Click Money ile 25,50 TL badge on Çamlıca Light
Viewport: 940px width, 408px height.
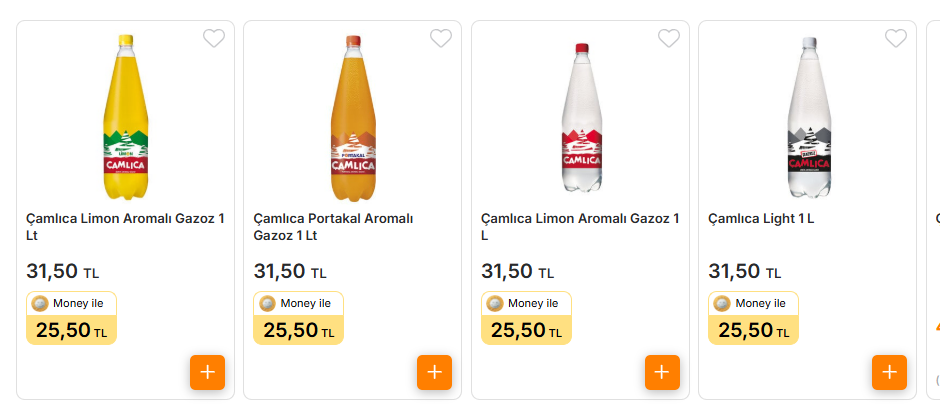pos(753,319)
